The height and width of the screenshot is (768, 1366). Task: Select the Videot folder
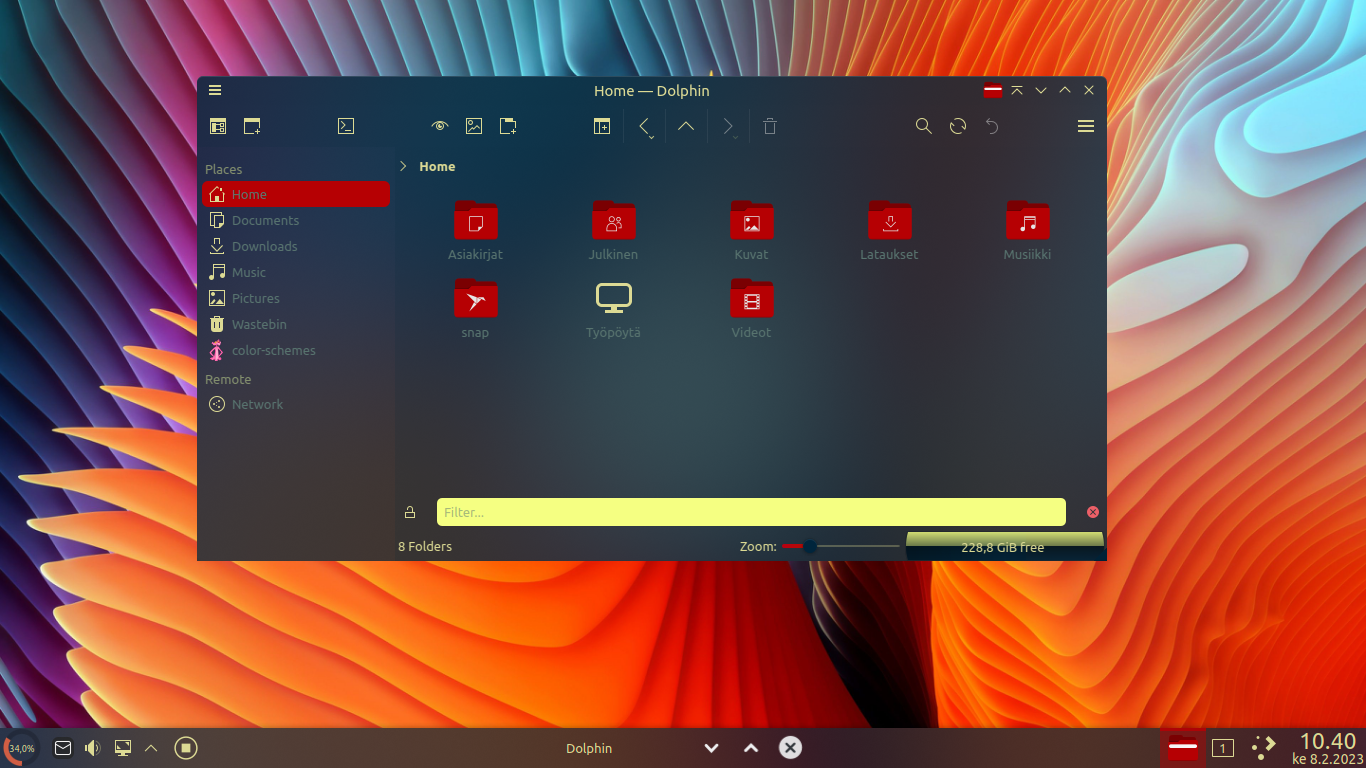point(751,308)
